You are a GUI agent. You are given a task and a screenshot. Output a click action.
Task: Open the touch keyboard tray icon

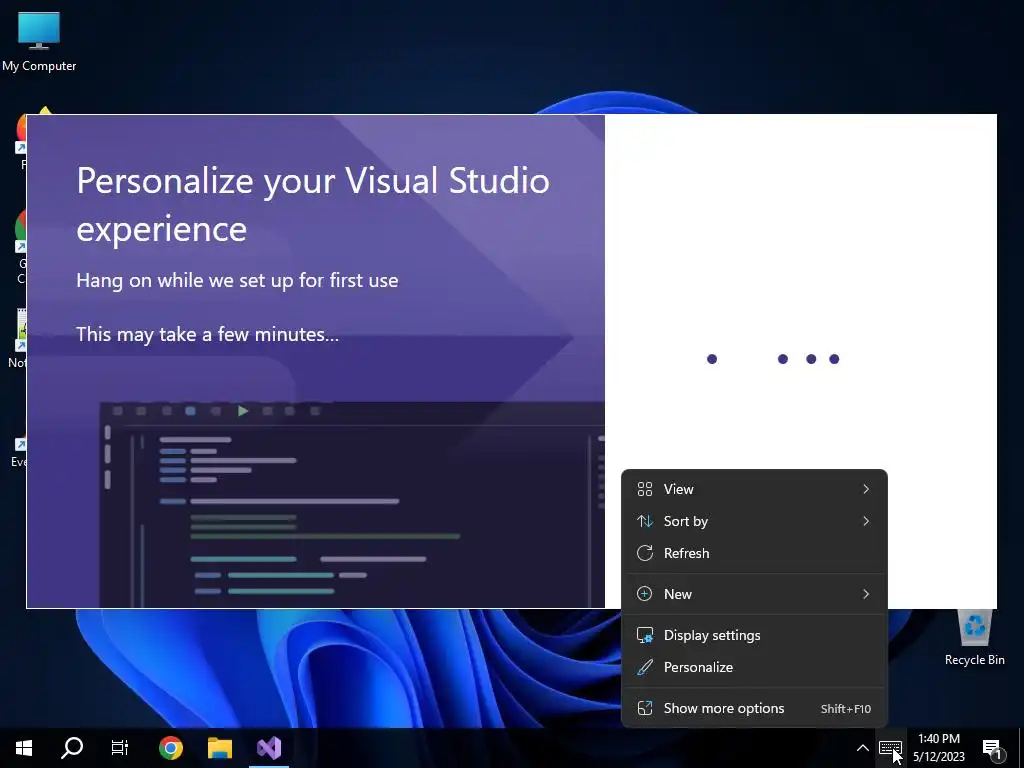(889, 748)
